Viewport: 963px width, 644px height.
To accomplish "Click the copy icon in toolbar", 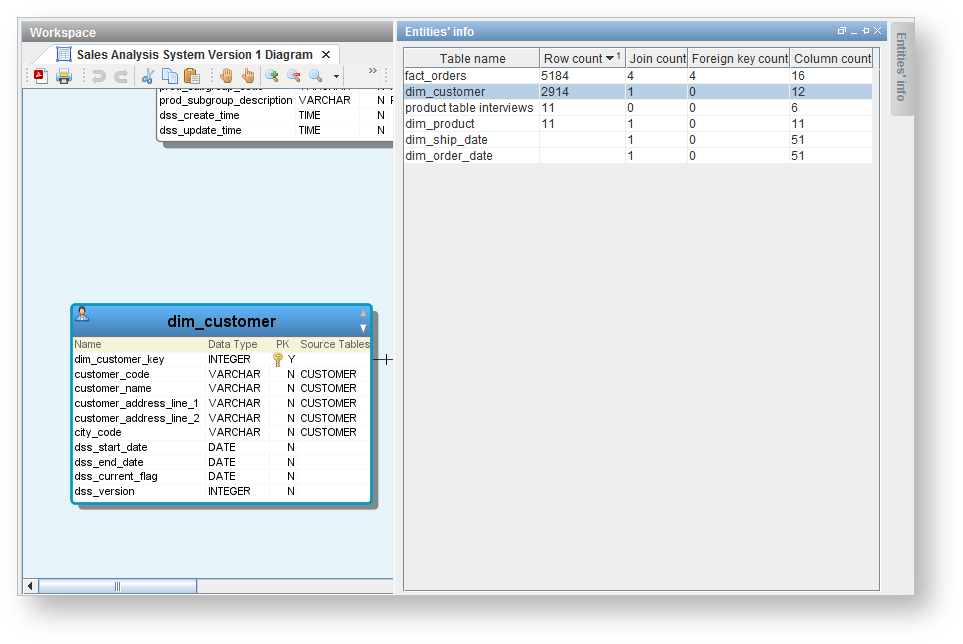I will pyautogui.click(x=170, y=76).
